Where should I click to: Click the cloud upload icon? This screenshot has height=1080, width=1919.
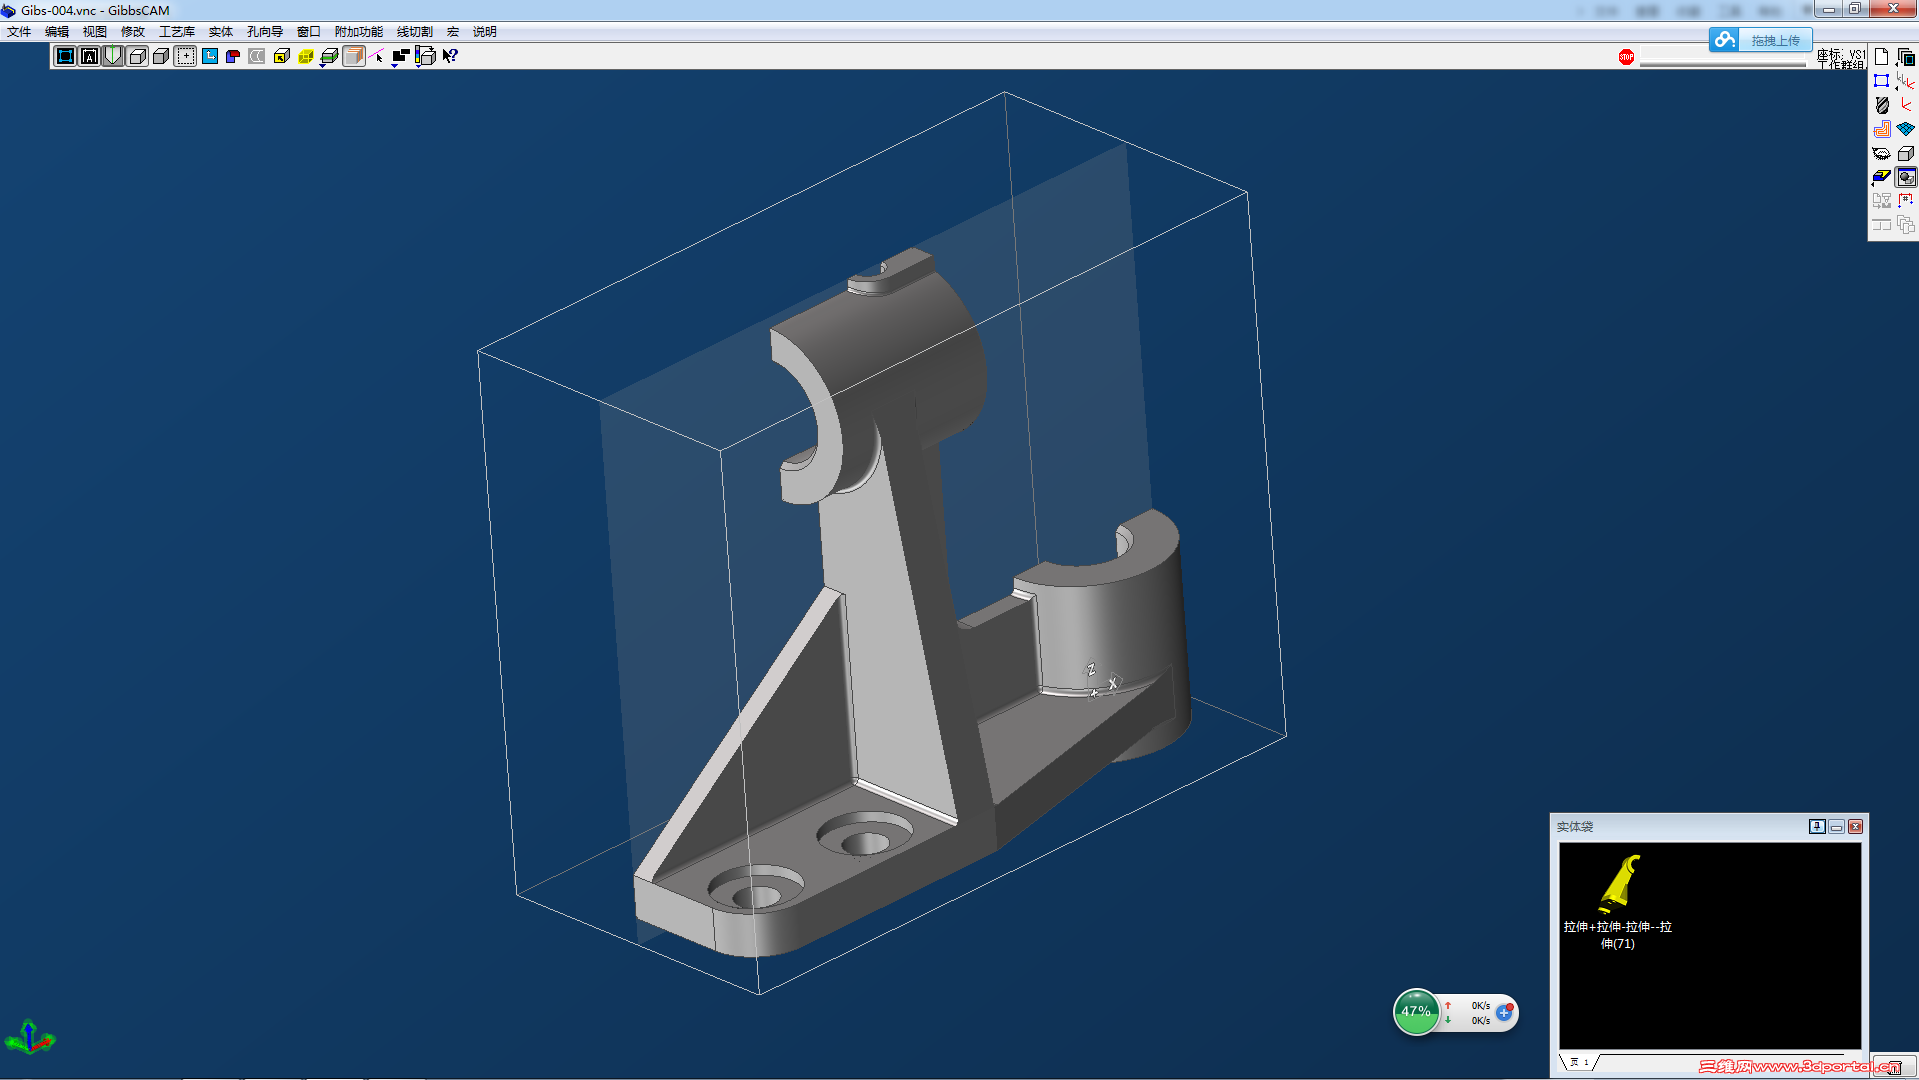[x=1724, y=40]
